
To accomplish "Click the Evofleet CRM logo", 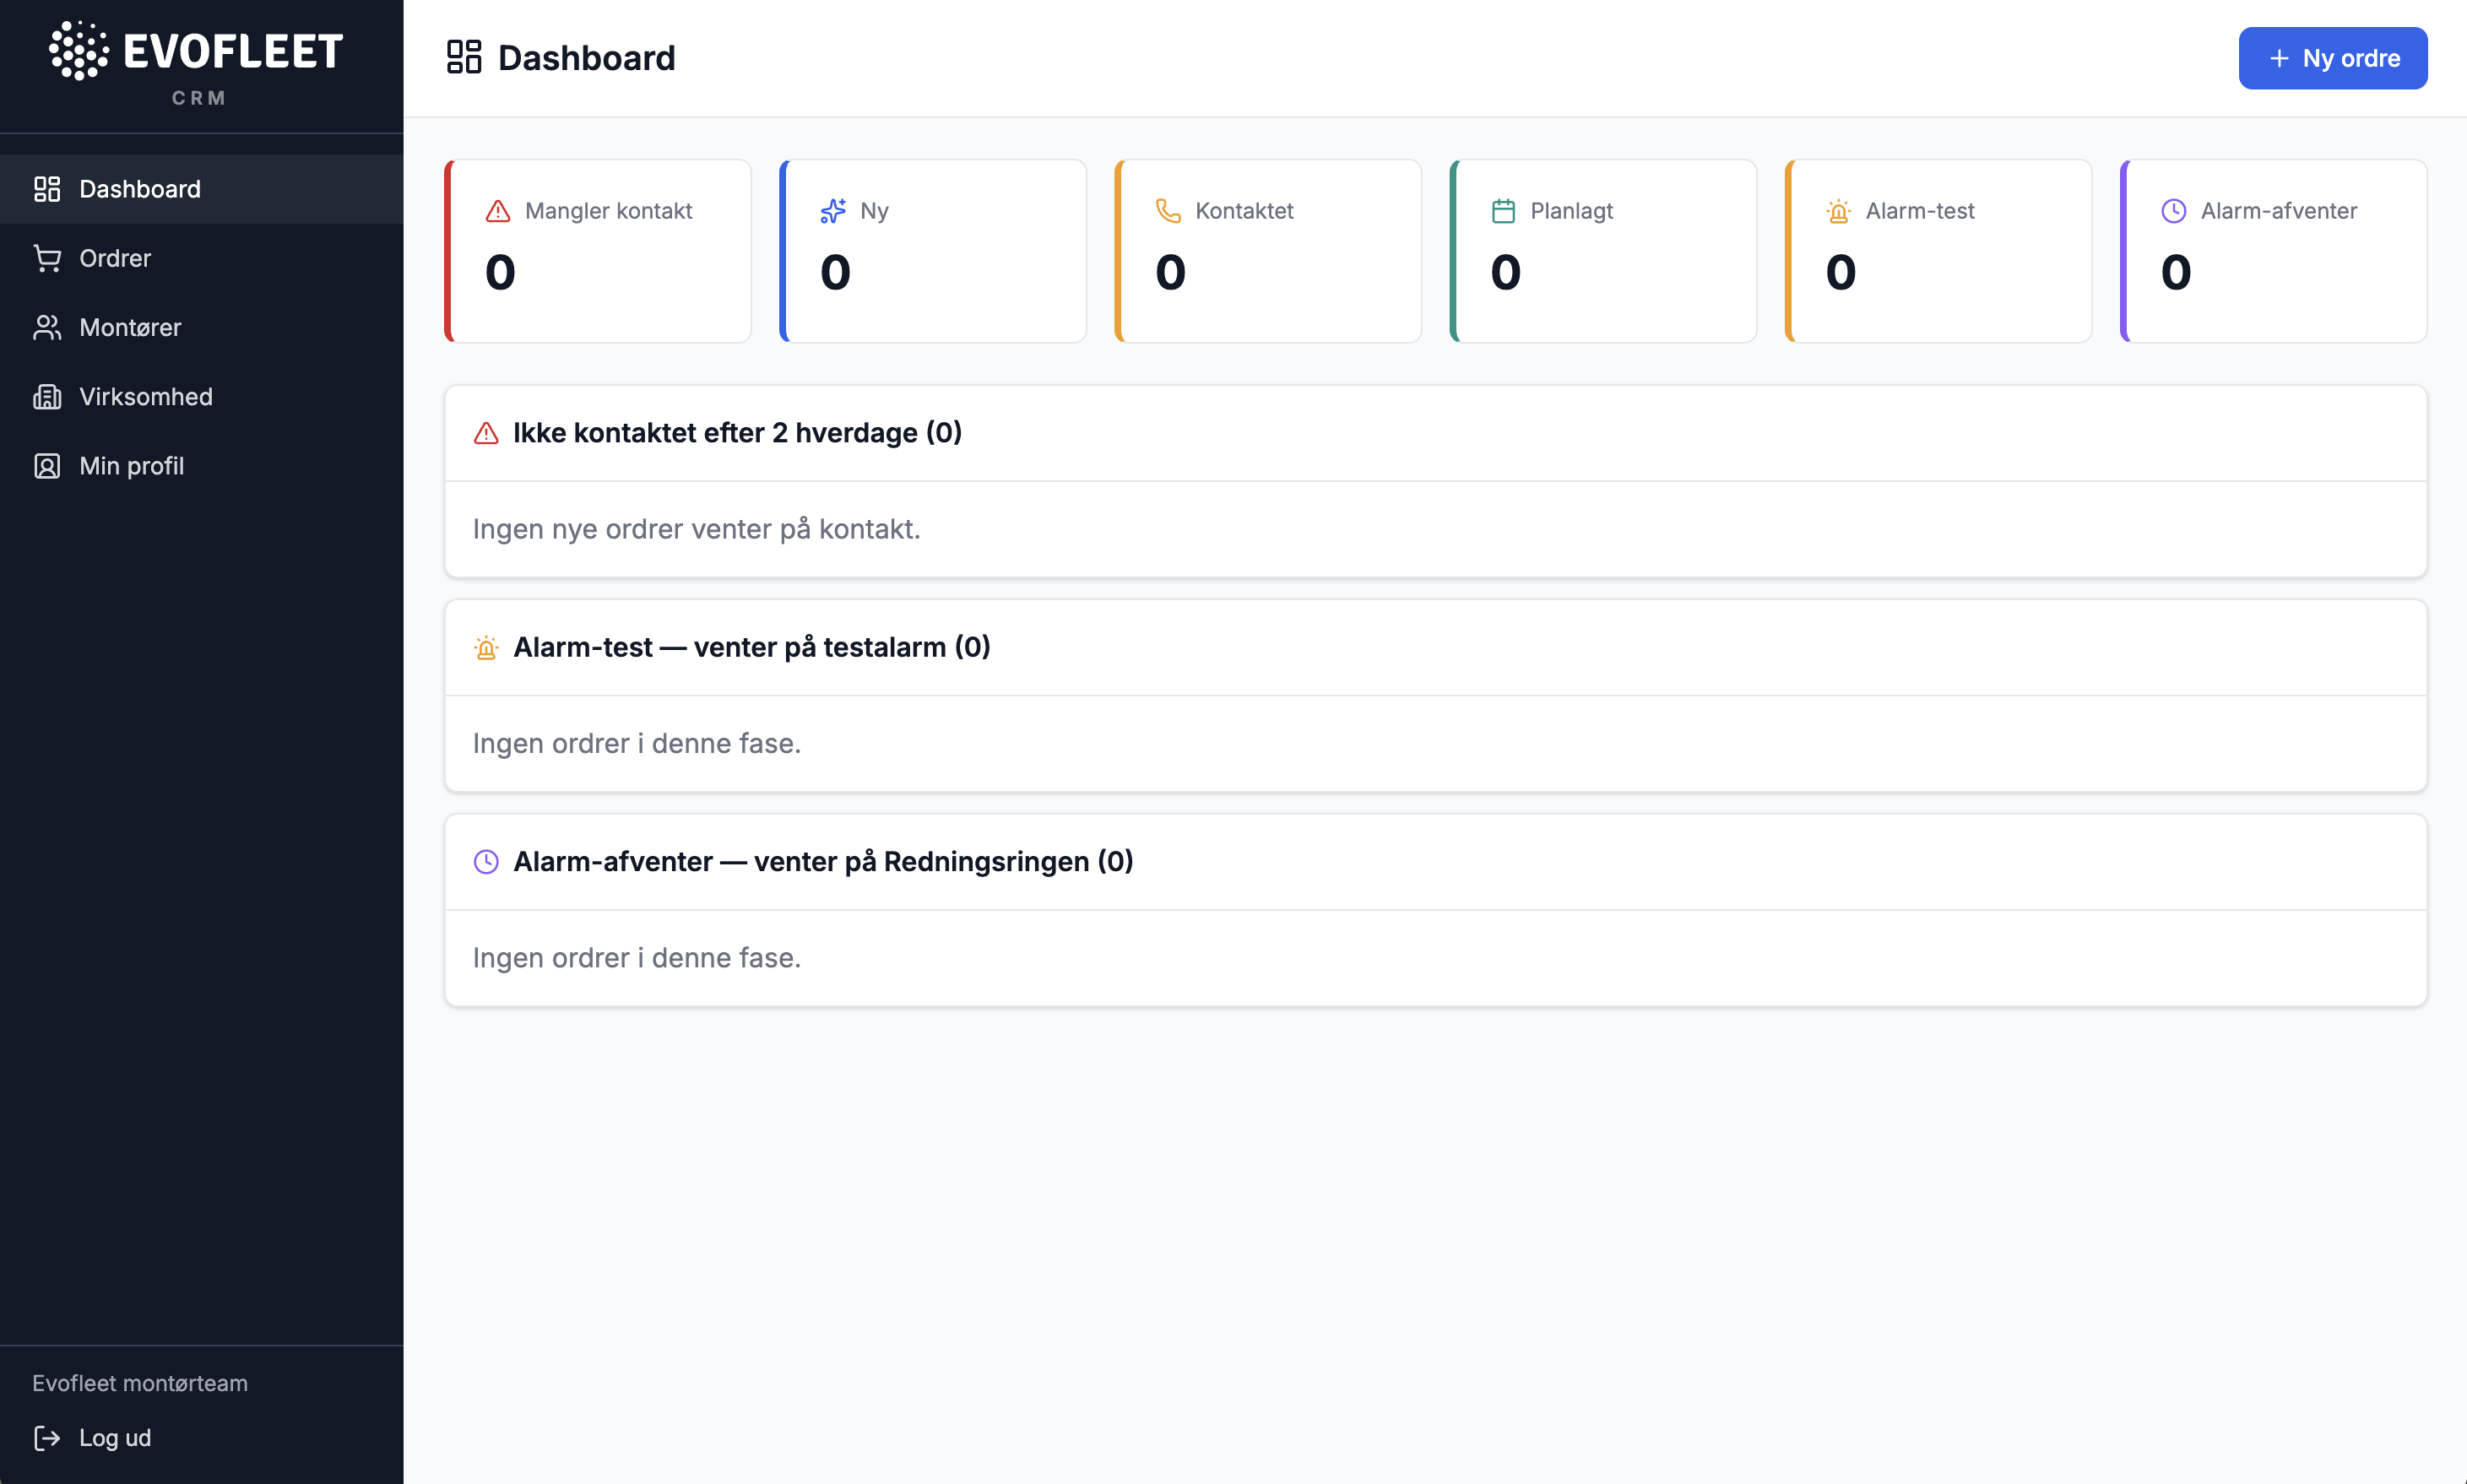I will [197, 64].
